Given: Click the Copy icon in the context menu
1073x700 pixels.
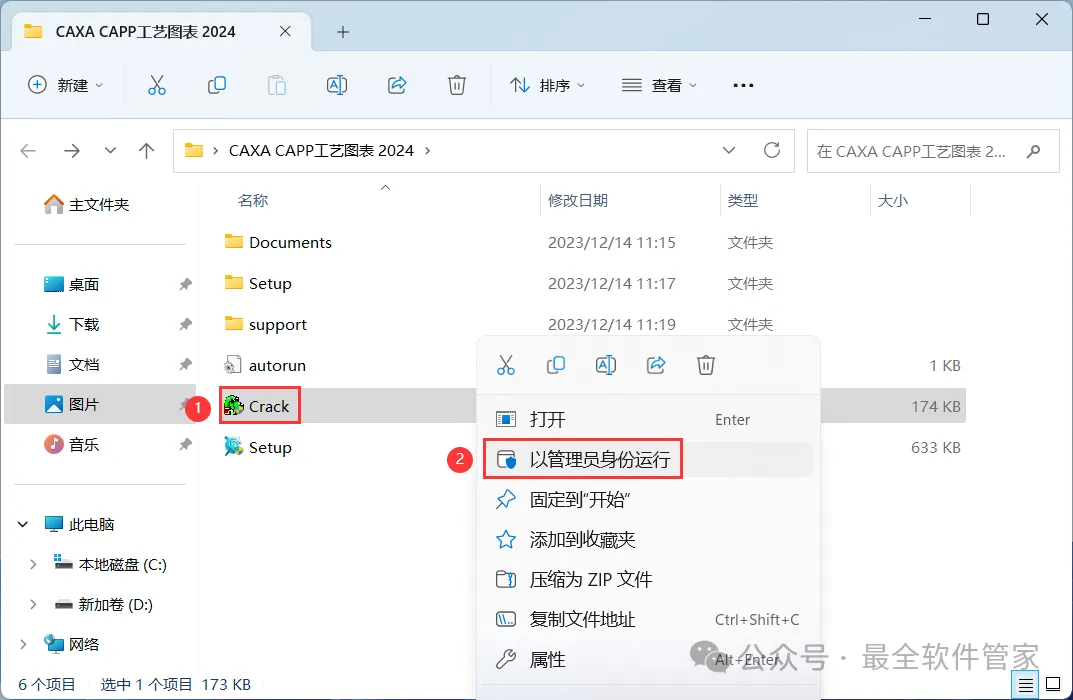Looking at the screenshot, I should [556, 365].
